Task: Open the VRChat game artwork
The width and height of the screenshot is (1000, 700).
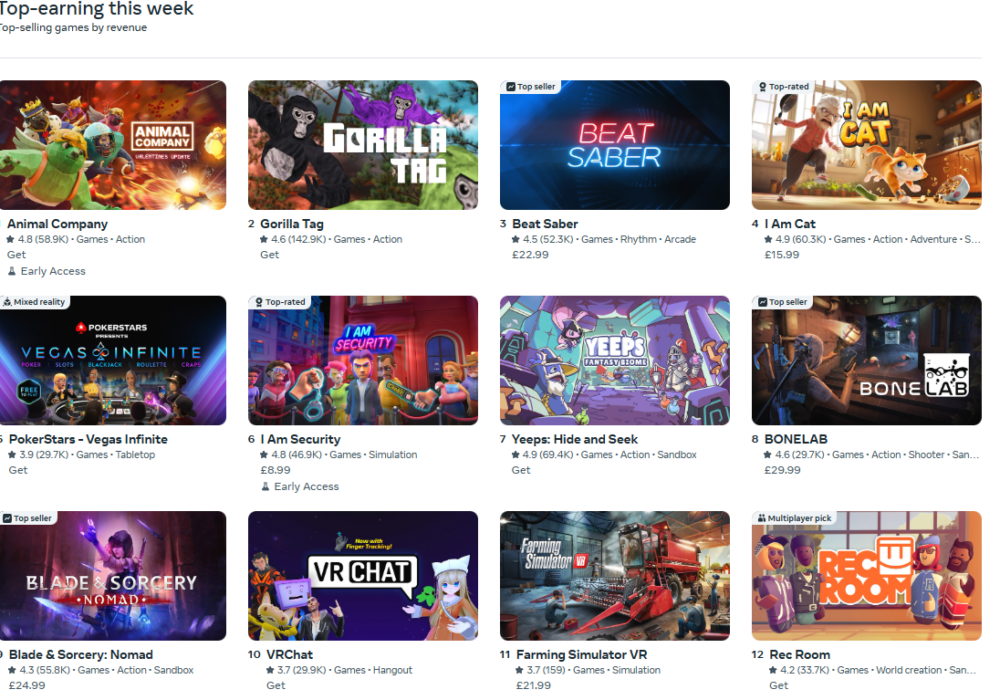Action: [363, 576]
